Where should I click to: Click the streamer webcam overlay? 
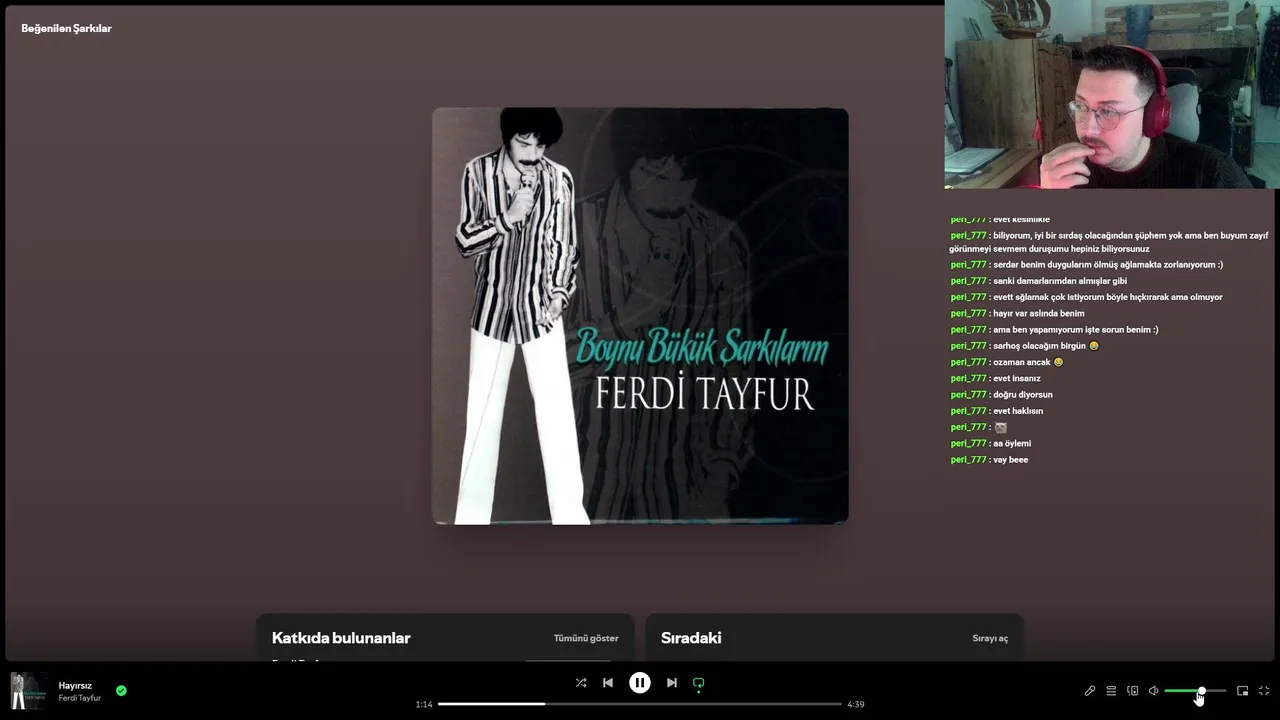coord(1112,94)
